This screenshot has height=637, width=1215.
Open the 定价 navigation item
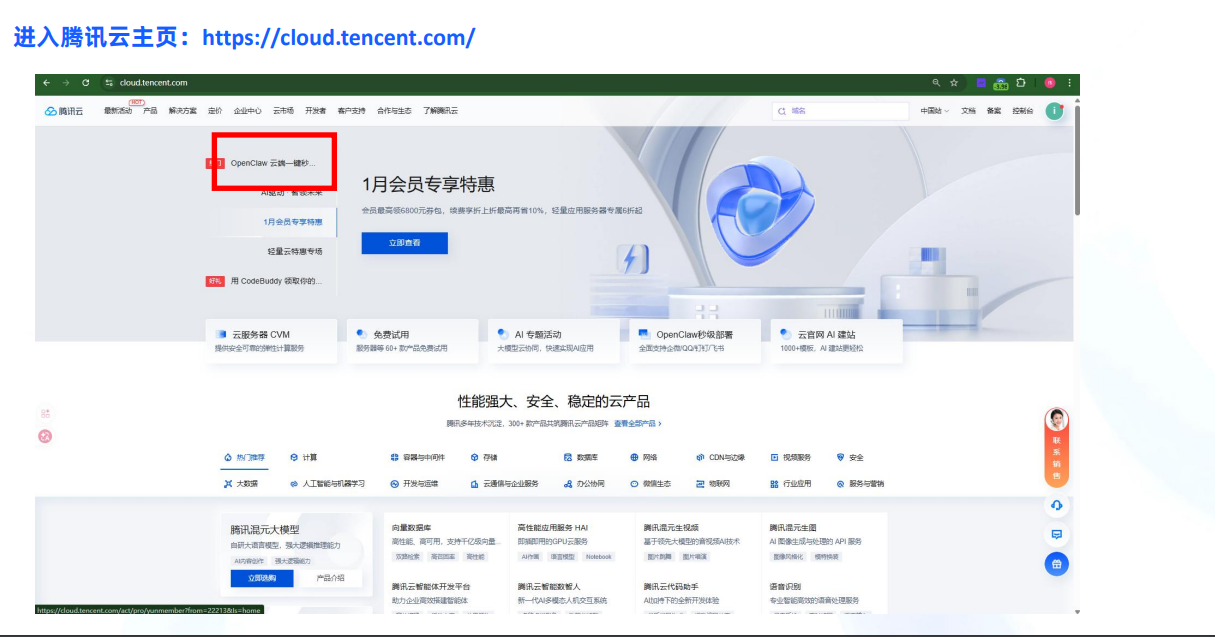tap(215, 111)
